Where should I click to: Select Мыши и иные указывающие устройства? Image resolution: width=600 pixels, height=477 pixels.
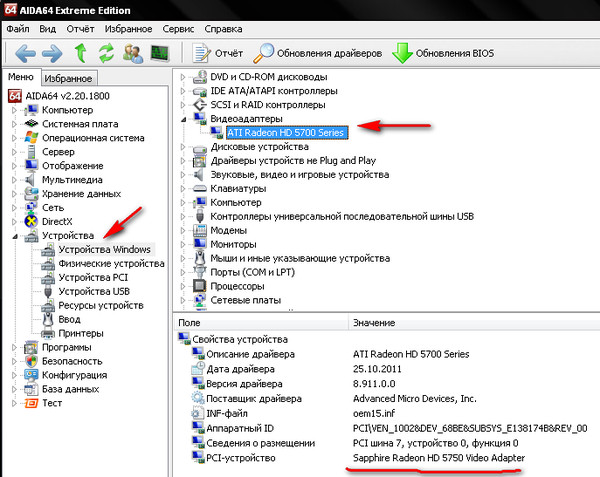(x=300, y=259)
